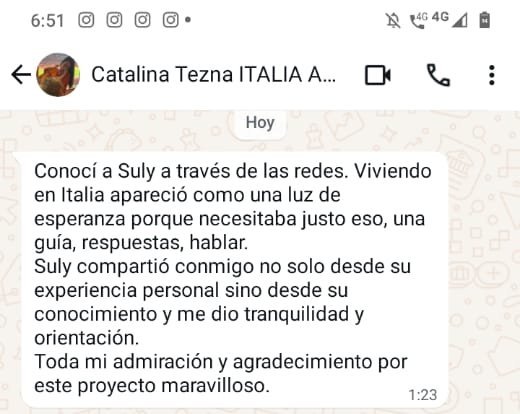Start a voice call with the phone icon

438,75
